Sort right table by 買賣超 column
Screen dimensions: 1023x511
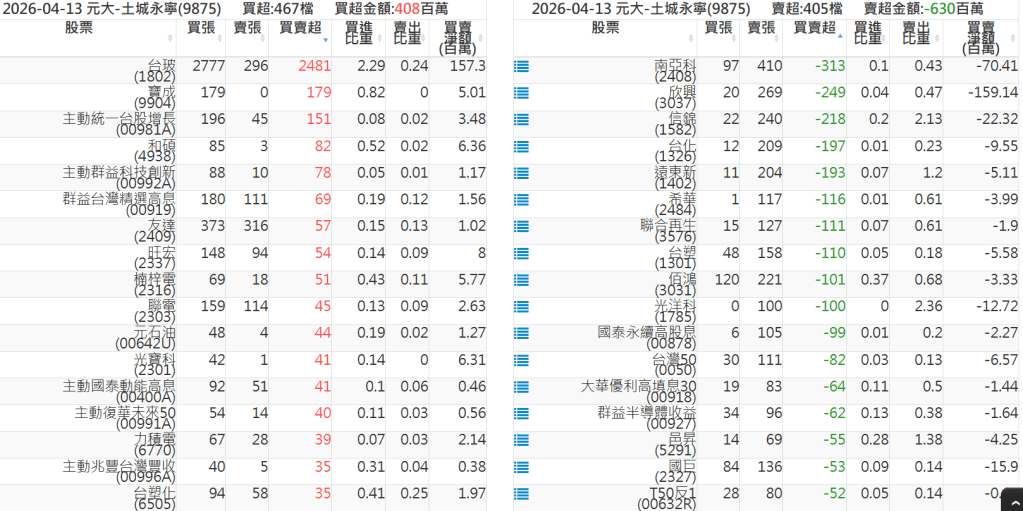pos(814,28)
